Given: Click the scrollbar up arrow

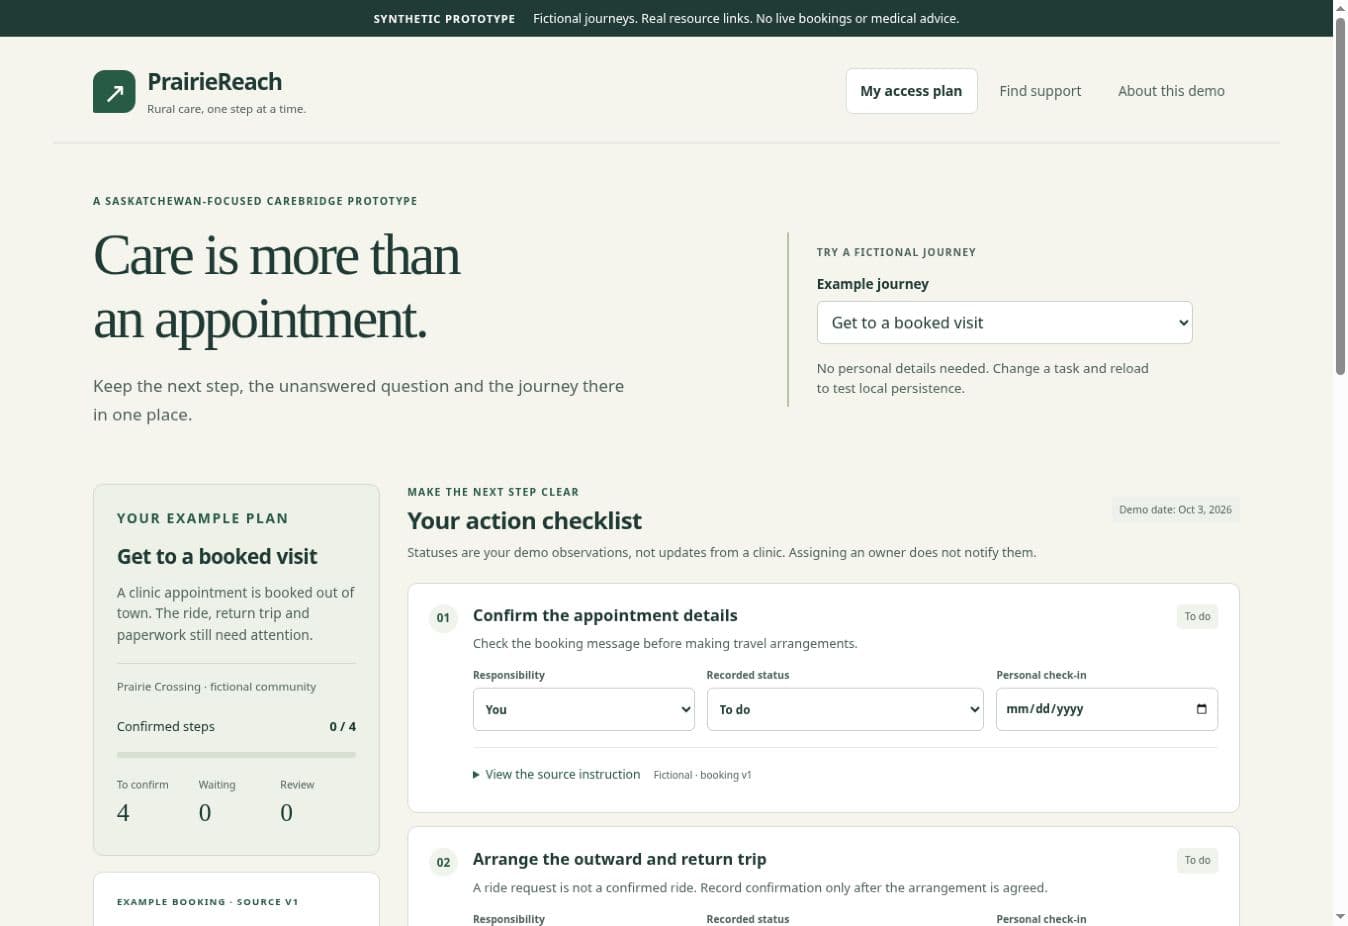Looking at the screenshot, I should point(1340,8).
